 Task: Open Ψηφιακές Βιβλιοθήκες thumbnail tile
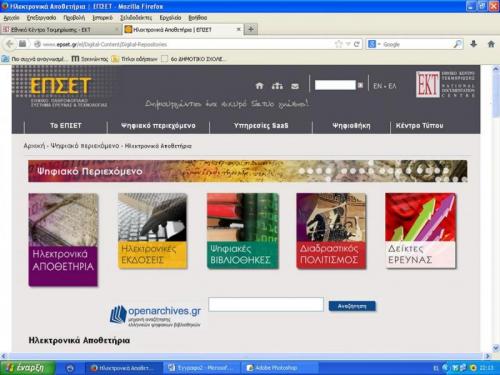243,231
